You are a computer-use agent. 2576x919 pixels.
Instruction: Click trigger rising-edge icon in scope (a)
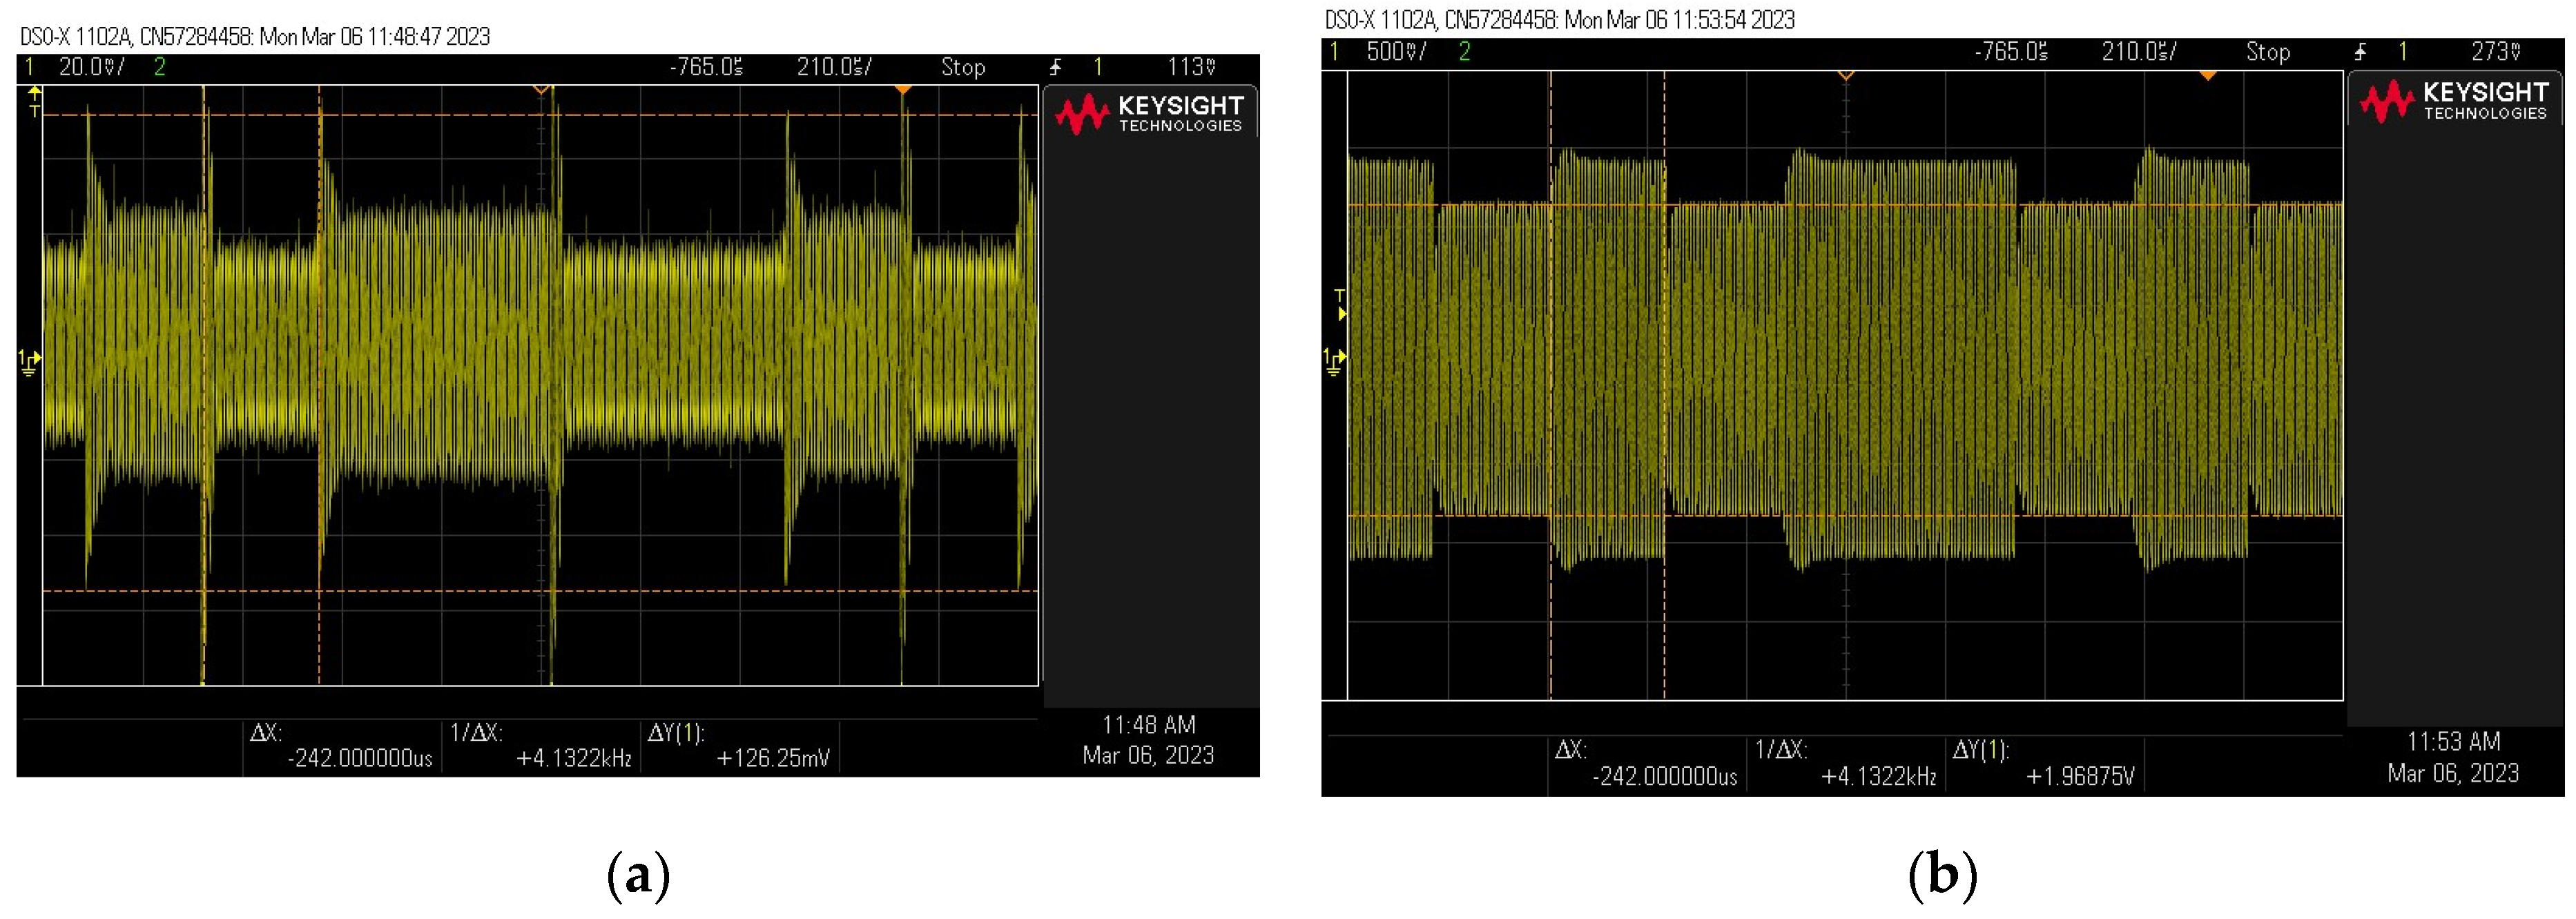point(1055,67)
